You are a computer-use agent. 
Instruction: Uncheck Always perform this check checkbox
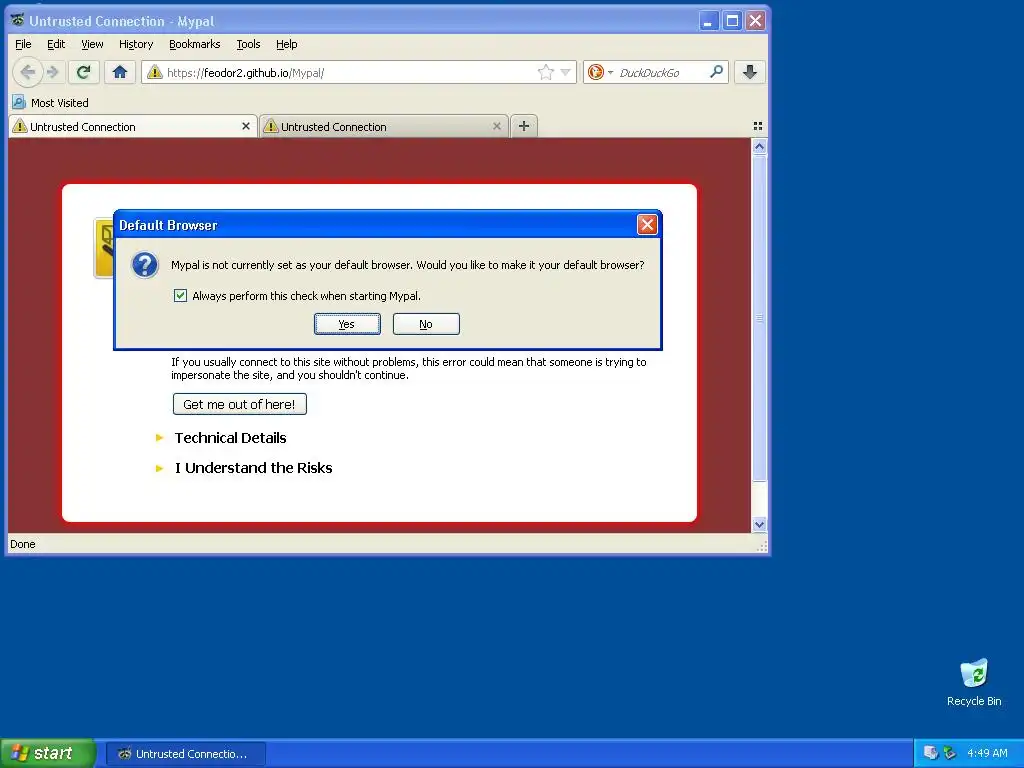click(x=180, y=296)
